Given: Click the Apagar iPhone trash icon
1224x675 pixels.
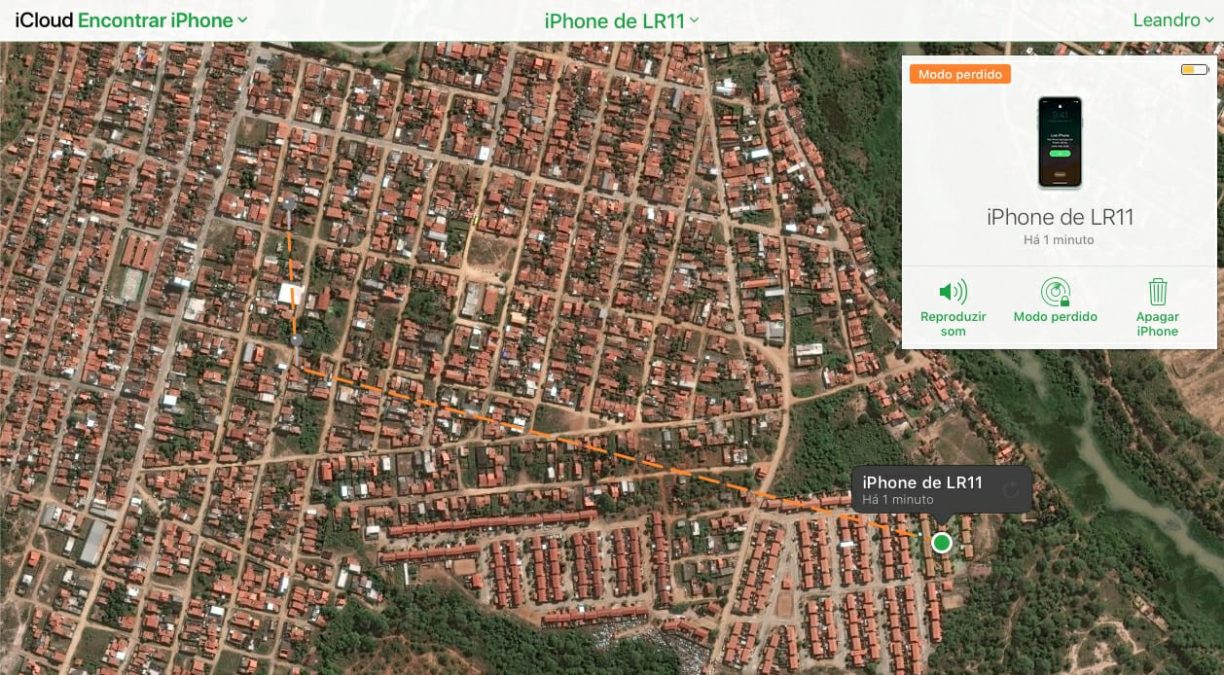Looking at the screenshot, I should tap(1157, 292).
